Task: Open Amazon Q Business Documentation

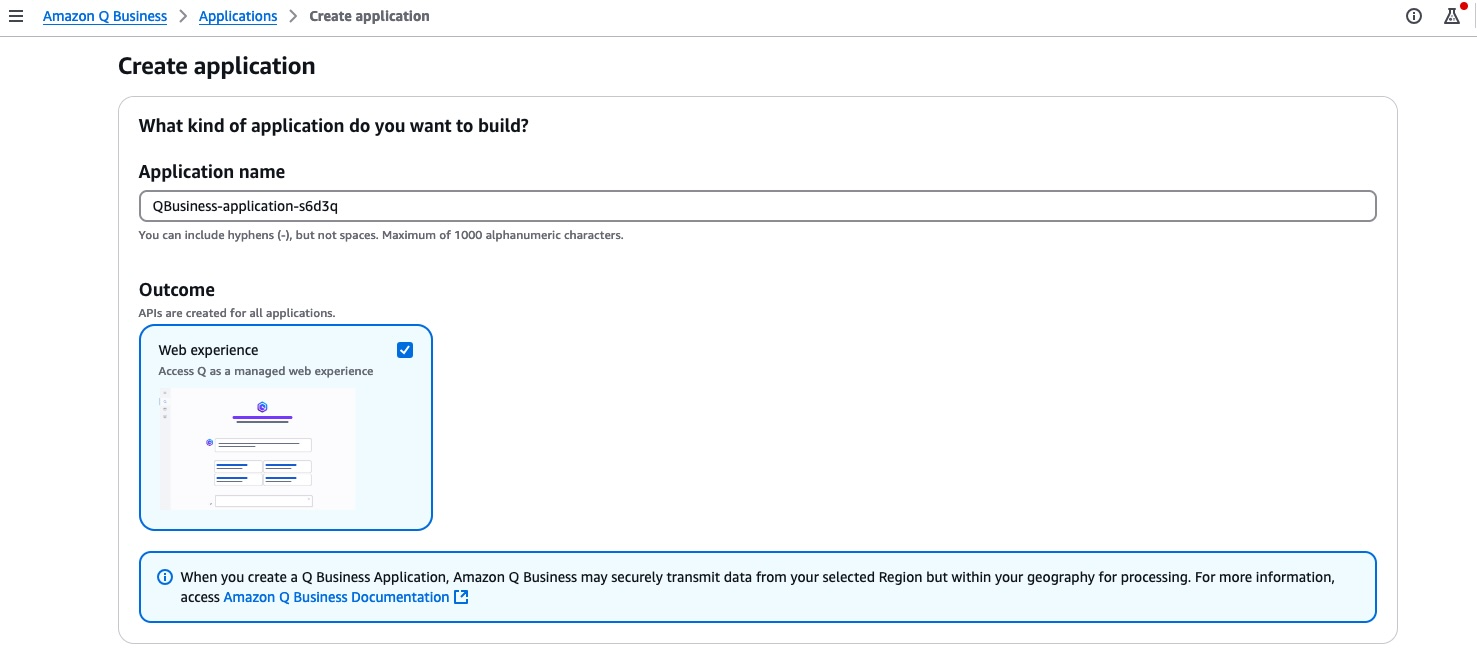Action: 335,596
